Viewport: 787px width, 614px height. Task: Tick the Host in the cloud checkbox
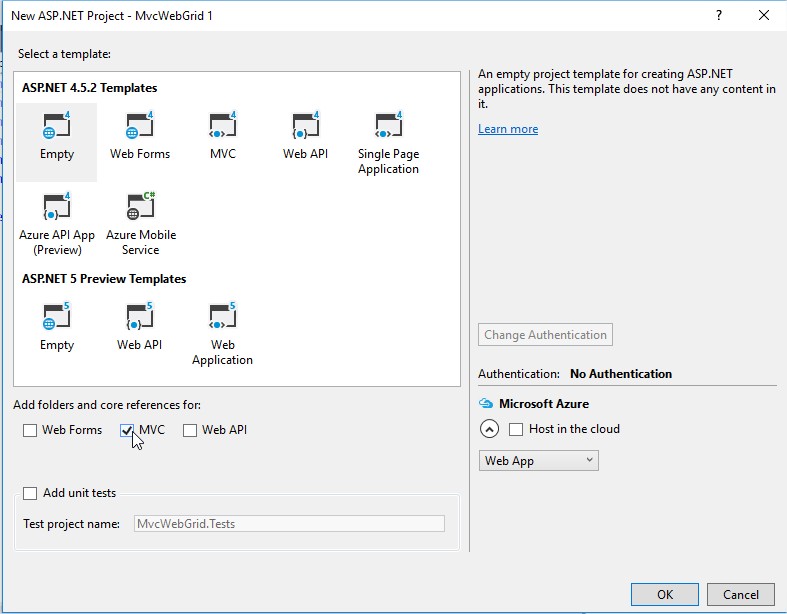click(x=516, y=429)
